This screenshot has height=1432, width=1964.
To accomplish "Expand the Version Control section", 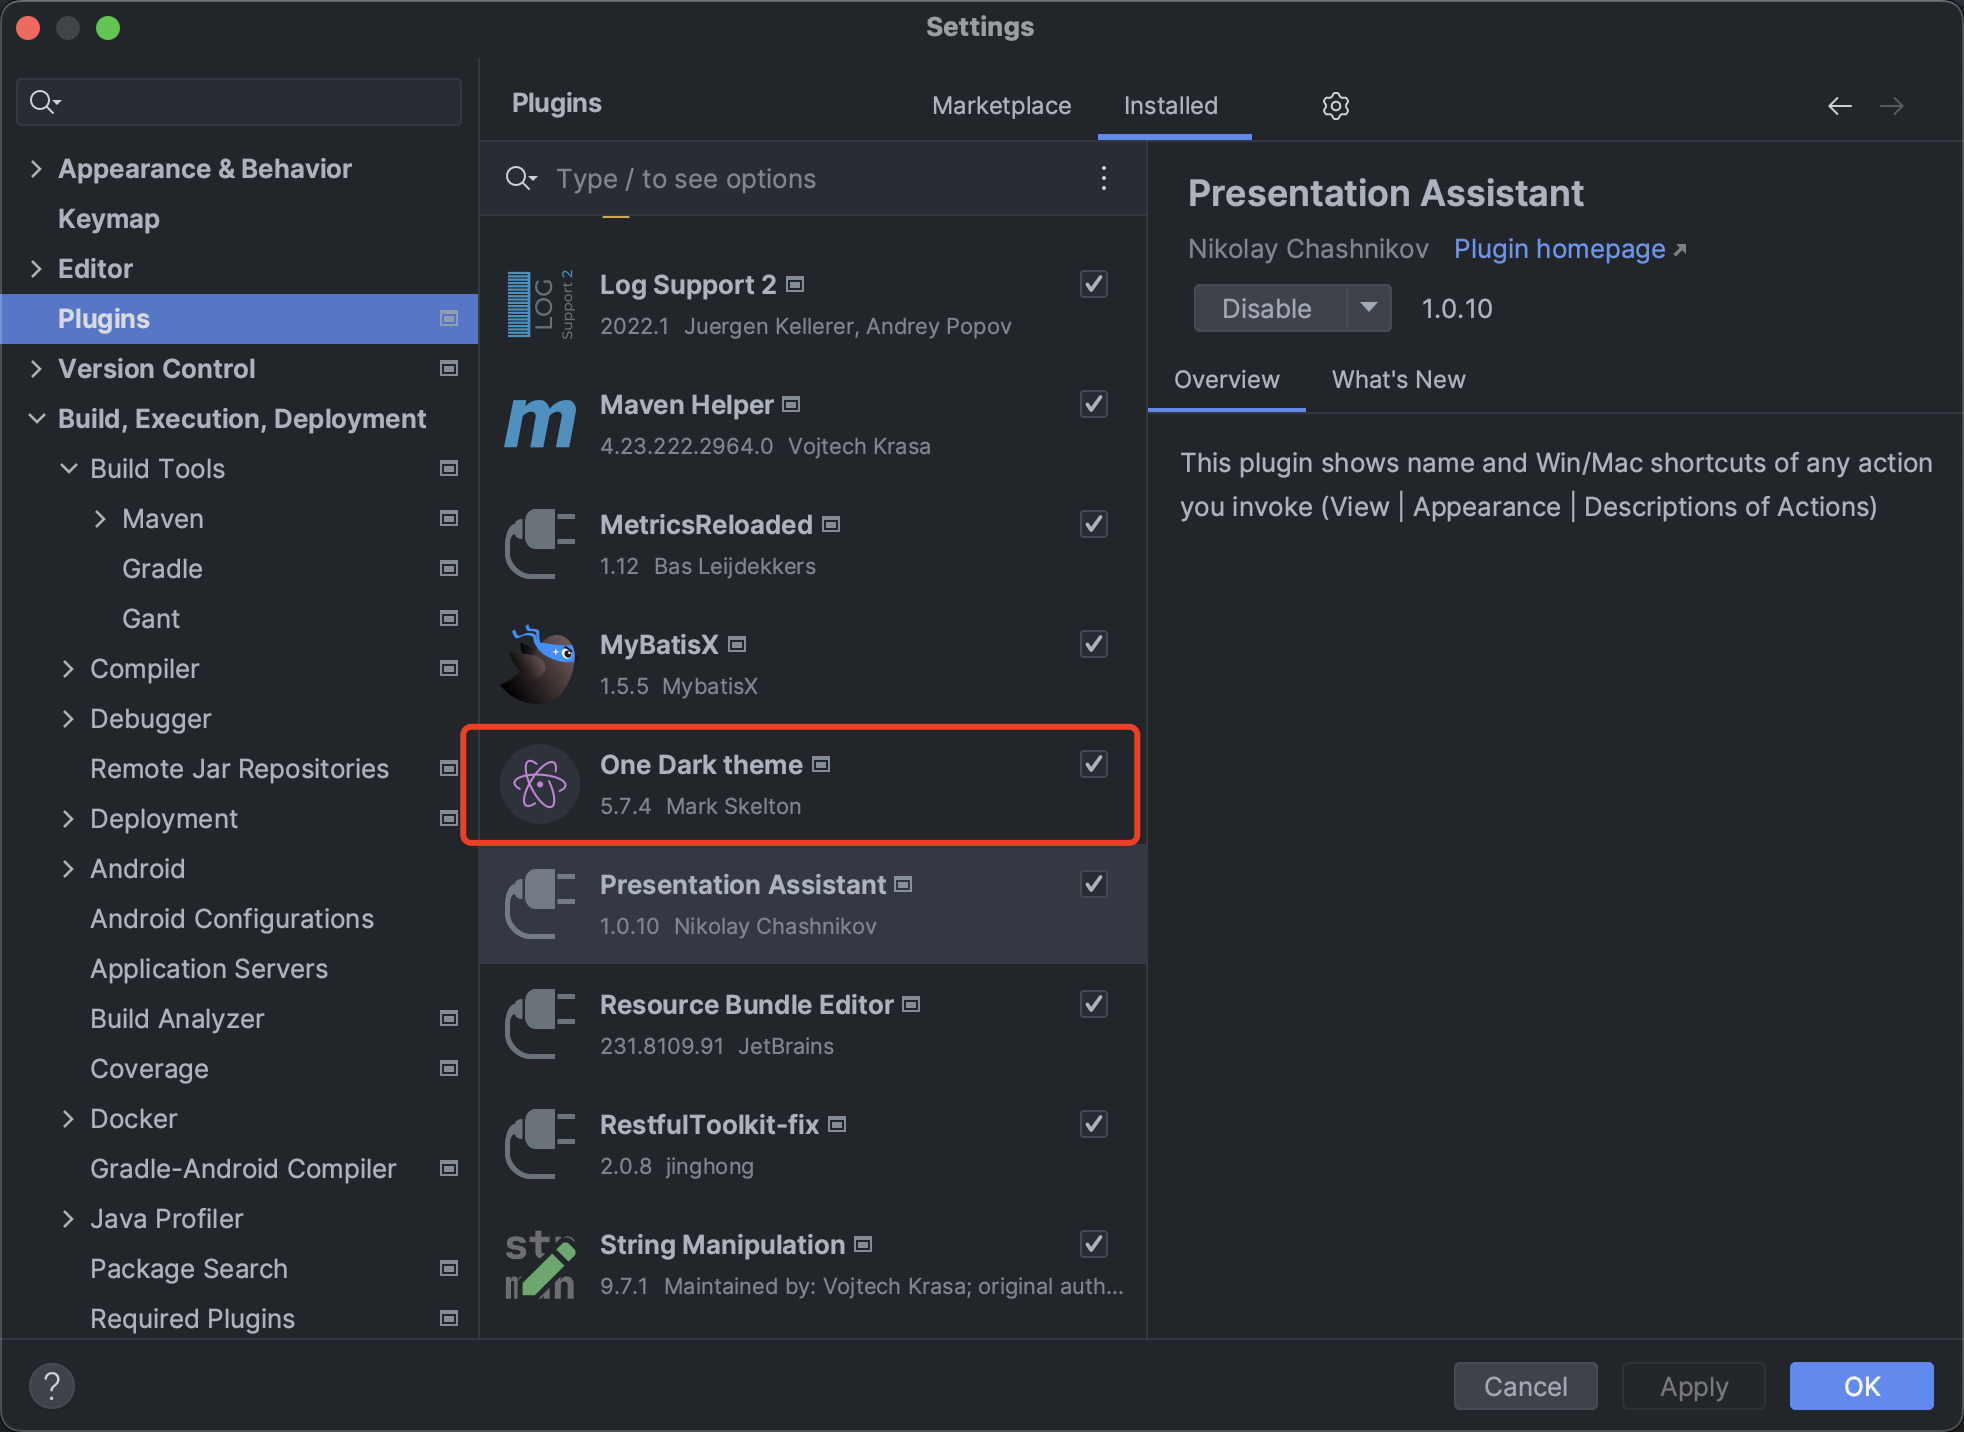I will click(36, 368).
